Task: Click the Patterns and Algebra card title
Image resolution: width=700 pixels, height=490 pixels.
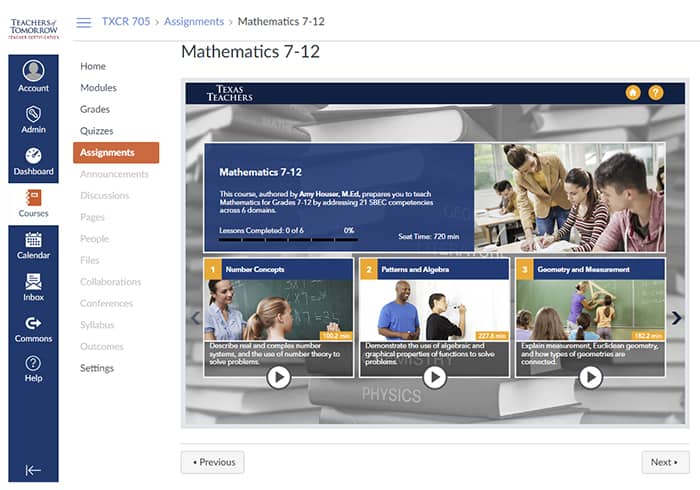Action: click(415, 270)
